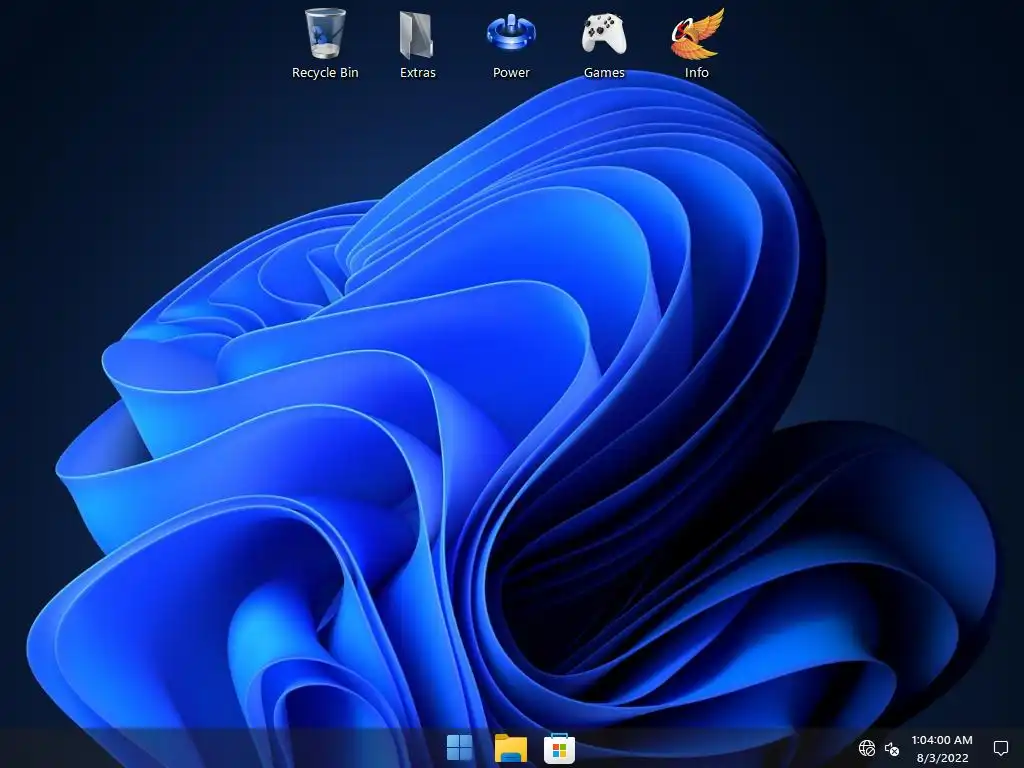Open the Games controller icon
This screenshot has width=1024, height=768.
click(x=604, y=34)
